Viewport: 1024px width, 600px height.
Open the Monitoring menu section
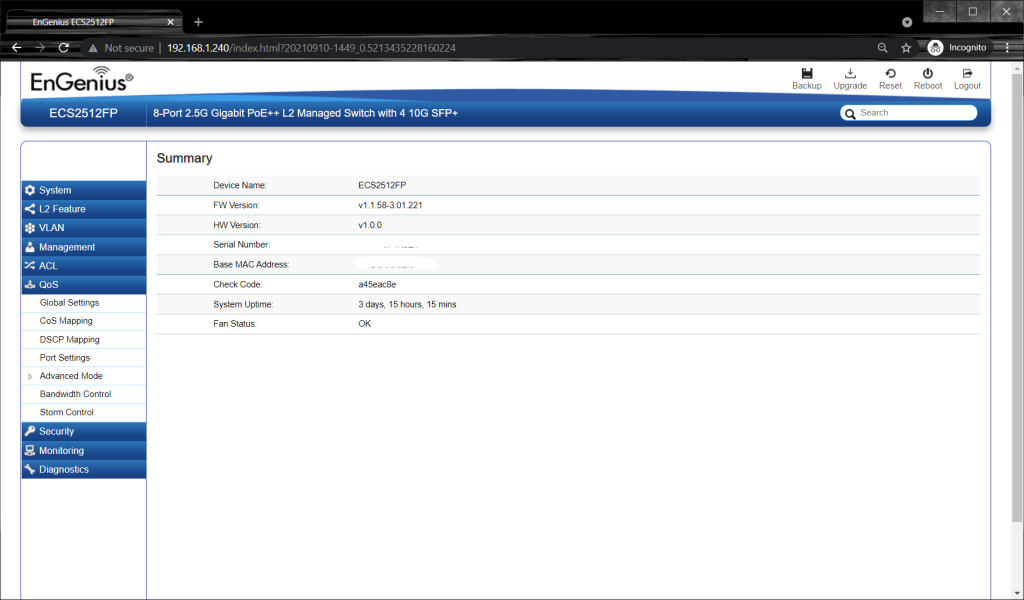84,450
